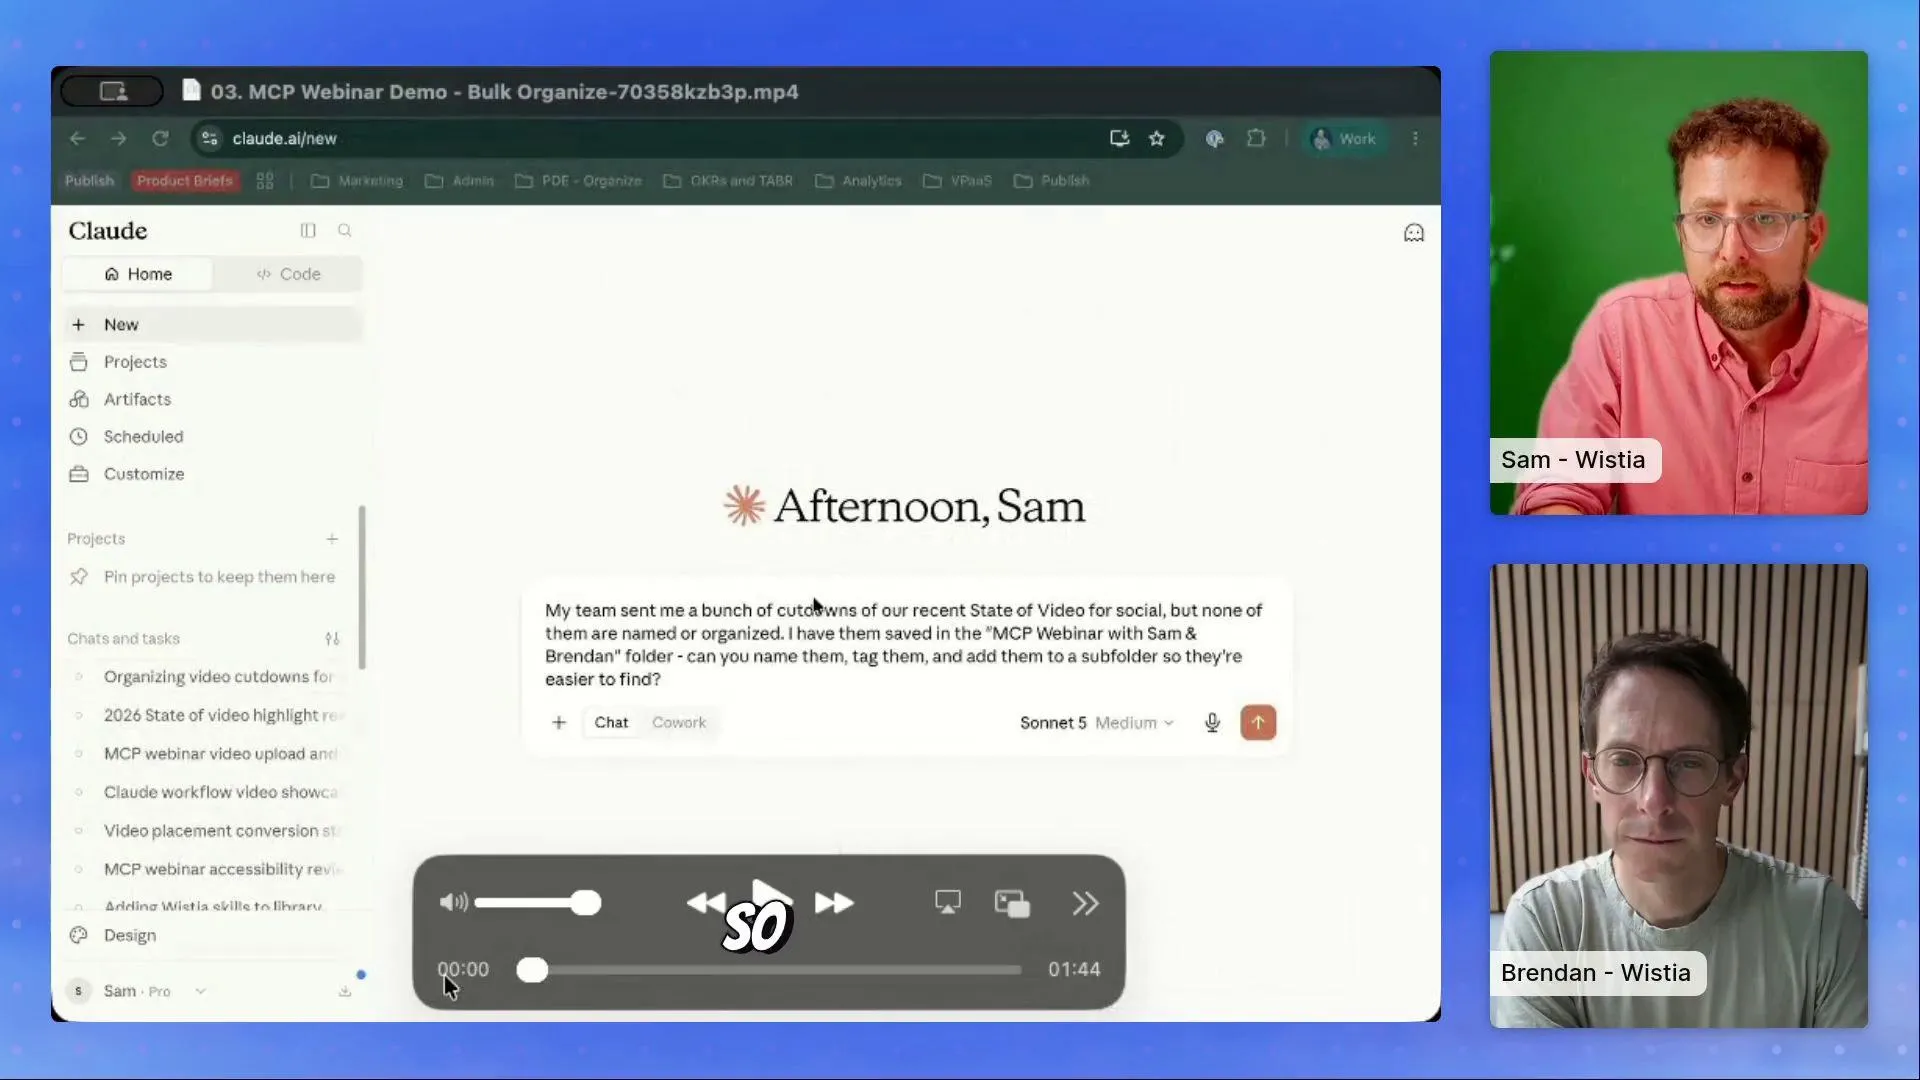1920x1080 pixels.
Task: Open more player options double-chevron
Action: 1085,904
